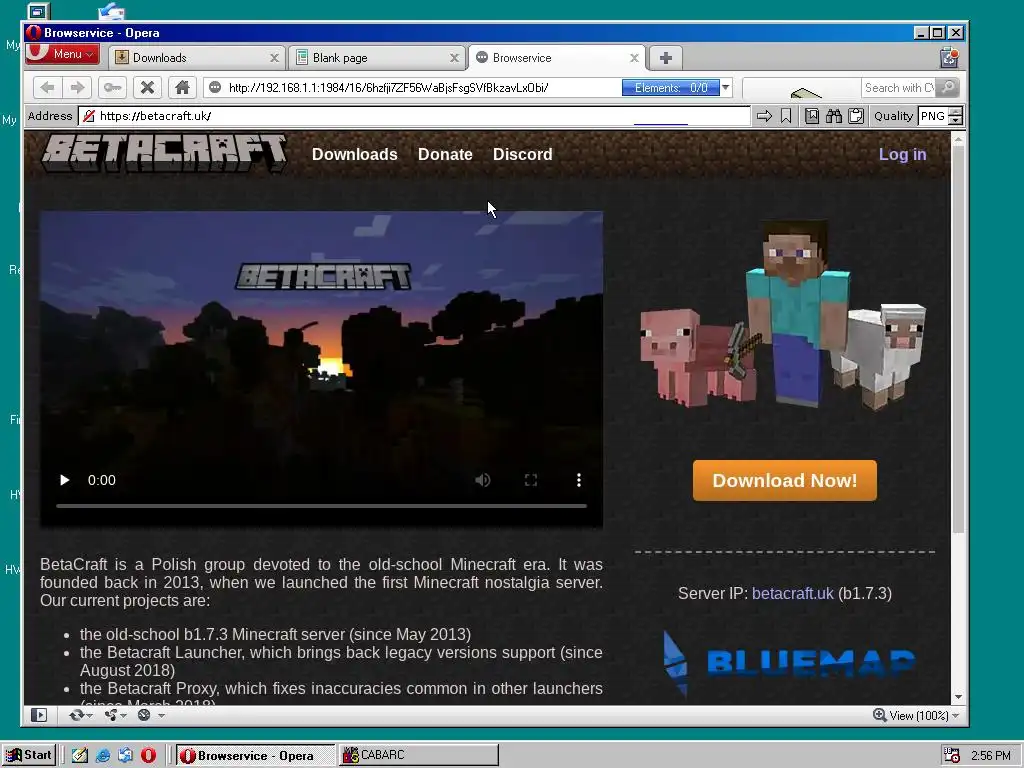Focus the Search with field
This screenshot has height=768, width=1024.
[x=899, y=88]
